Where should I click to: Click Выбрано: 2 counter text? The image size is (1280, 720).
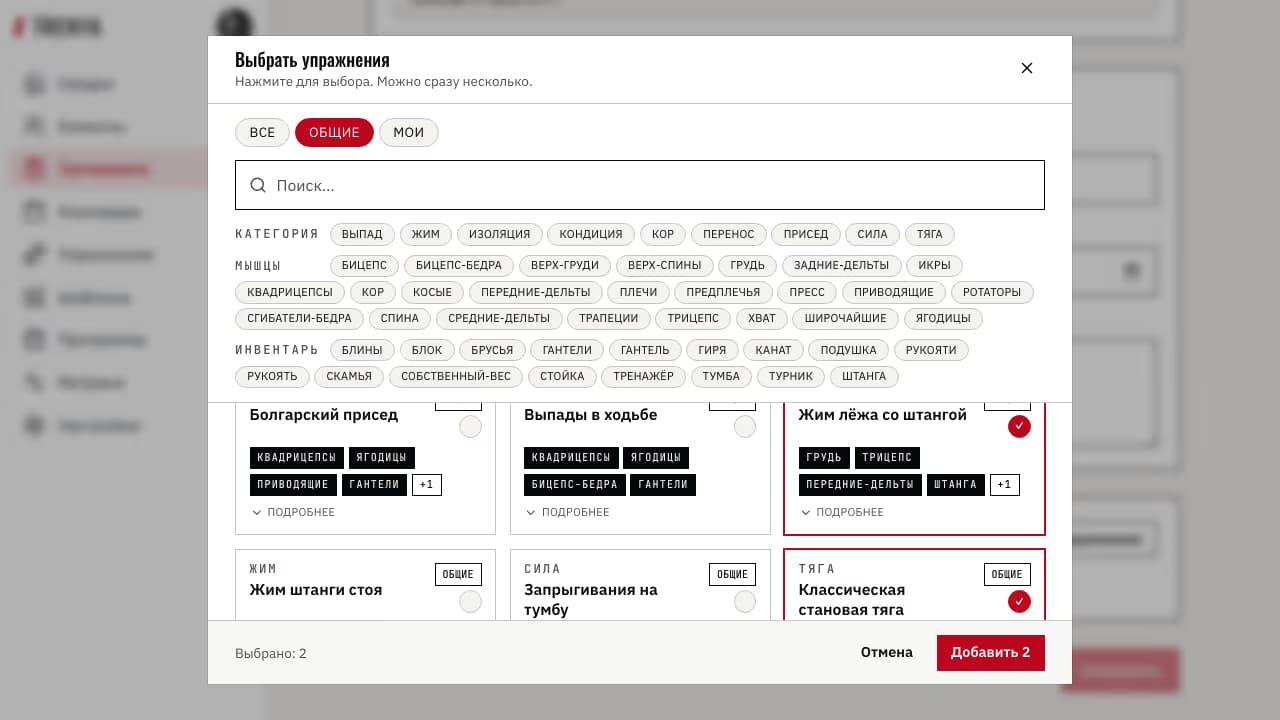pyautogui.click(x=271, y=653)
